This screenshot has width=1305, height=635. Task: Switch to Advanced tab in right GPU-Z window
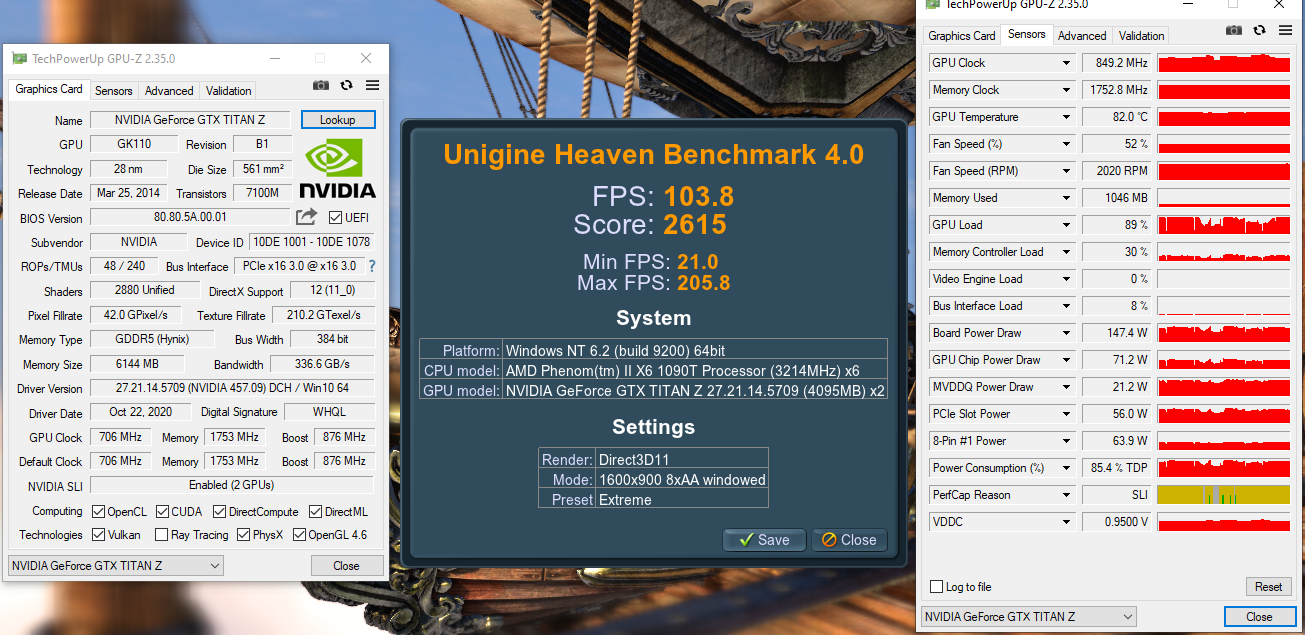click(x=1082, y=36)
